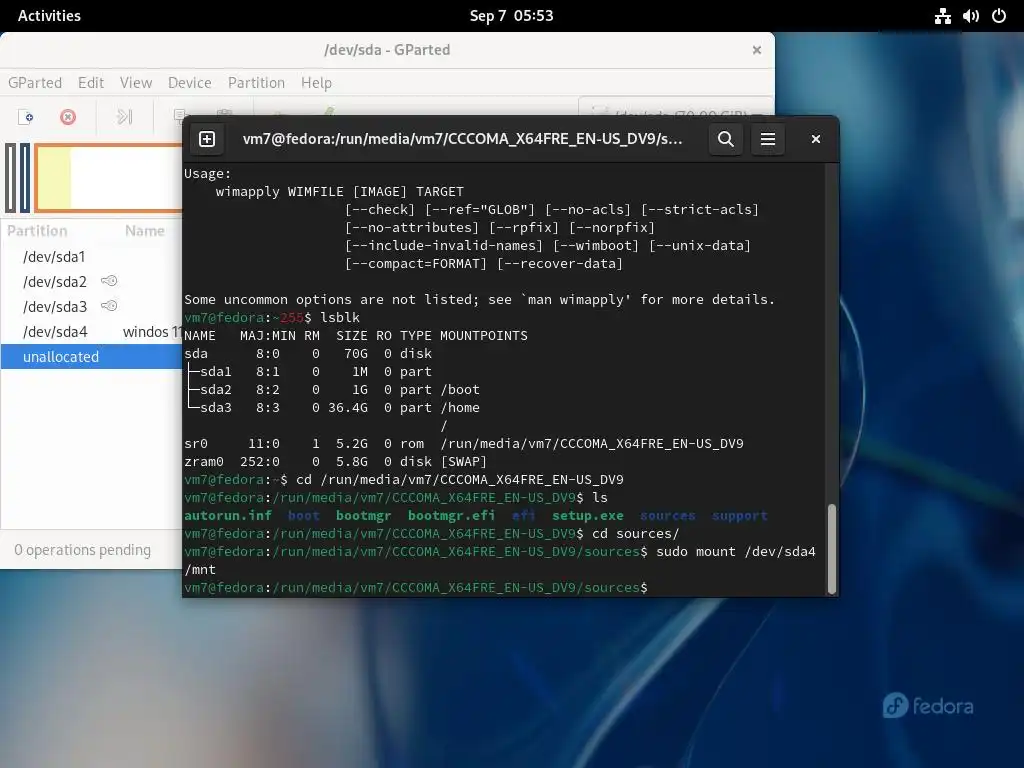1024x768 pixels.
Task: Select the /dev/sda2 partition row
Action: [x=91, y=281]
